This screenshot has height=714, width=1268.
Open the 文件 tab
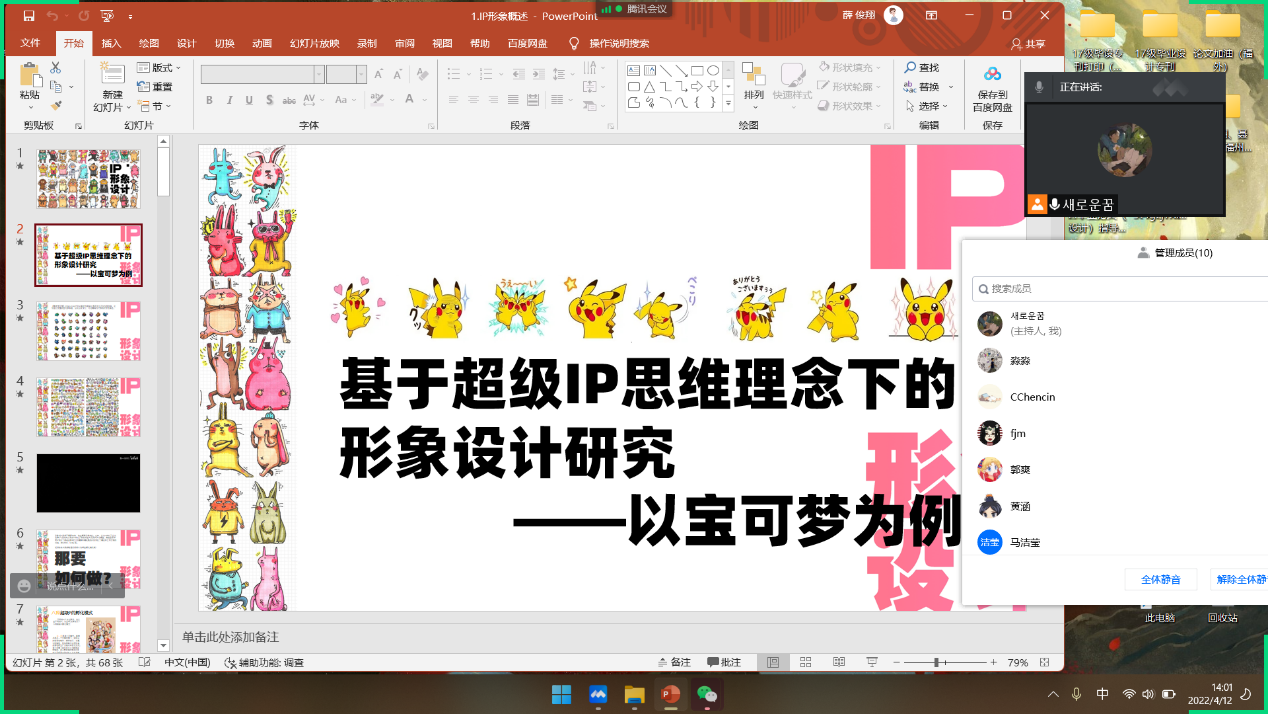30,44
